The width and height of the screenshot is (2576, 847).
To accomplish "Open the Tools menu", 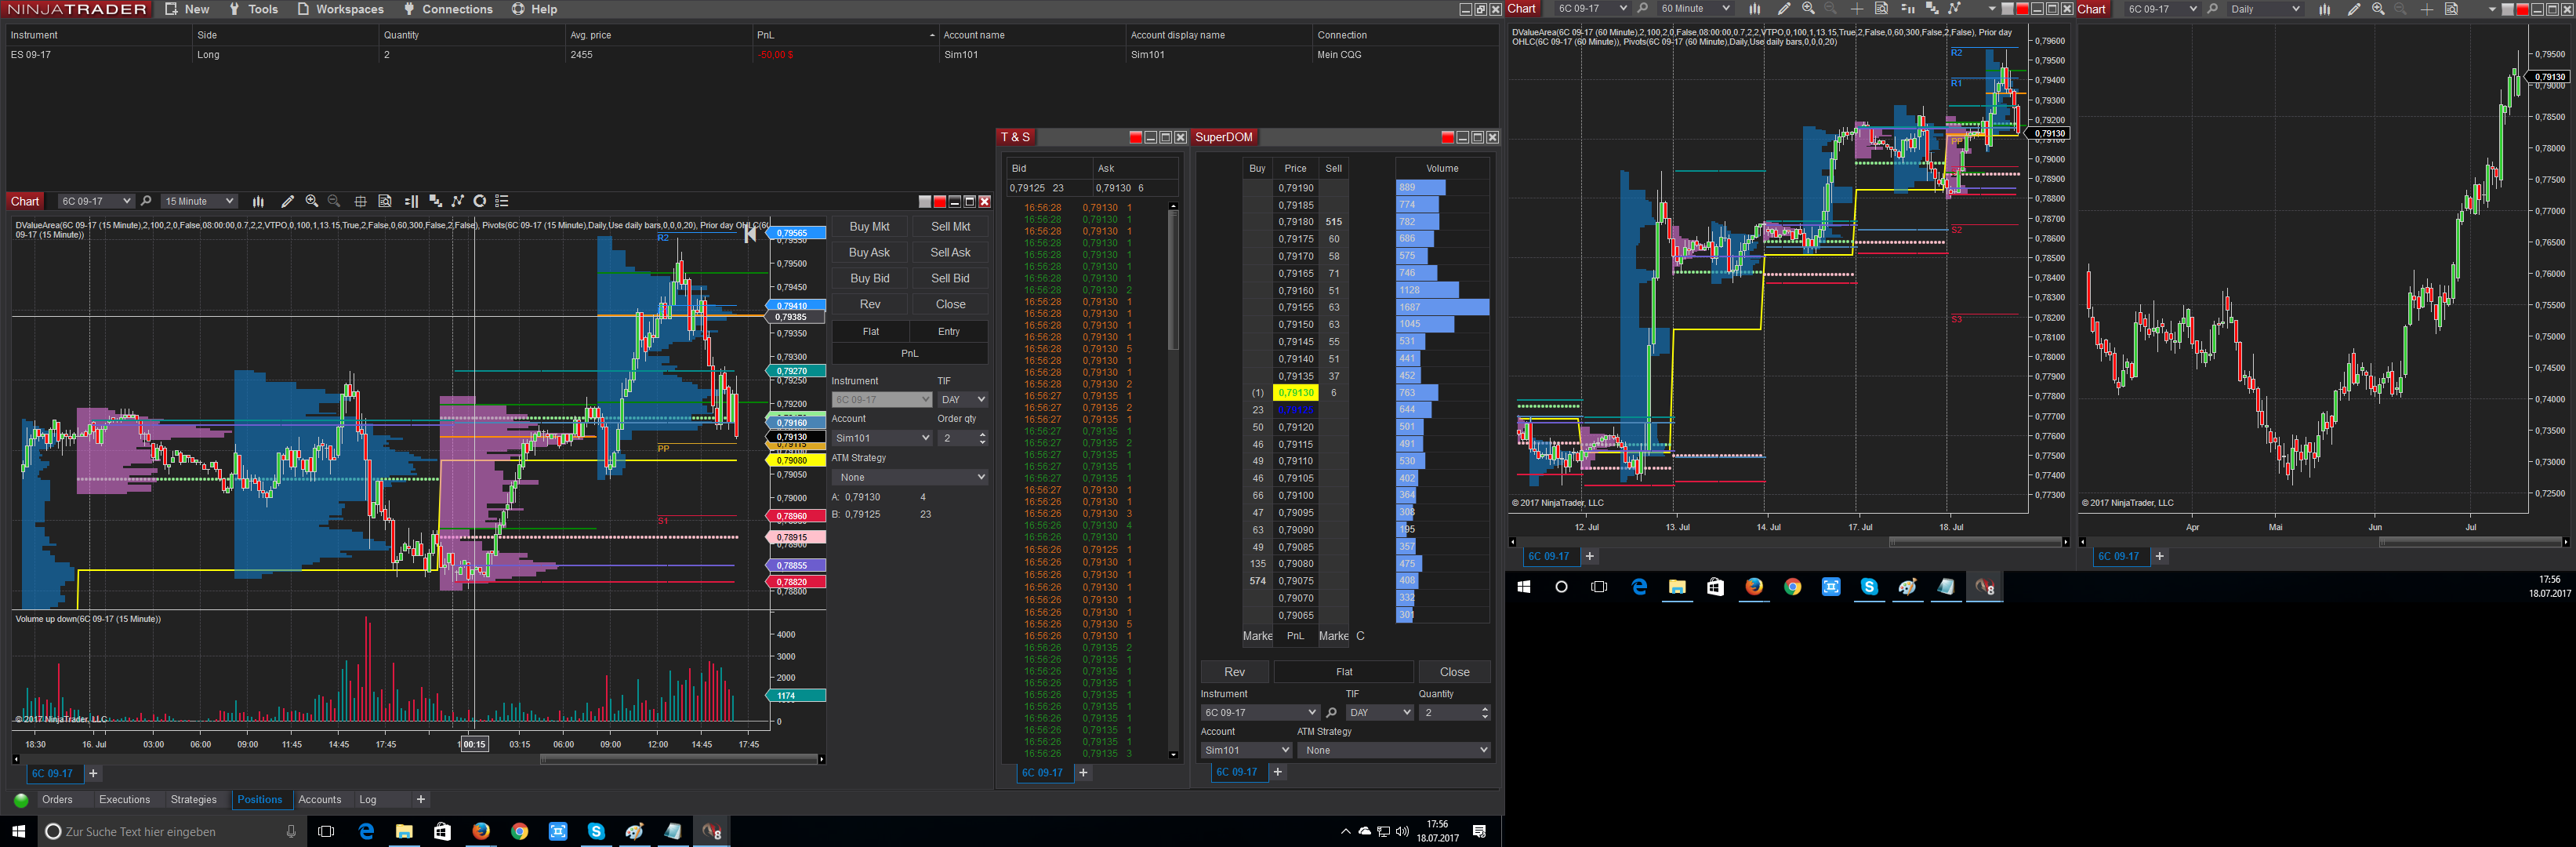I will click(x=254, y=9).
